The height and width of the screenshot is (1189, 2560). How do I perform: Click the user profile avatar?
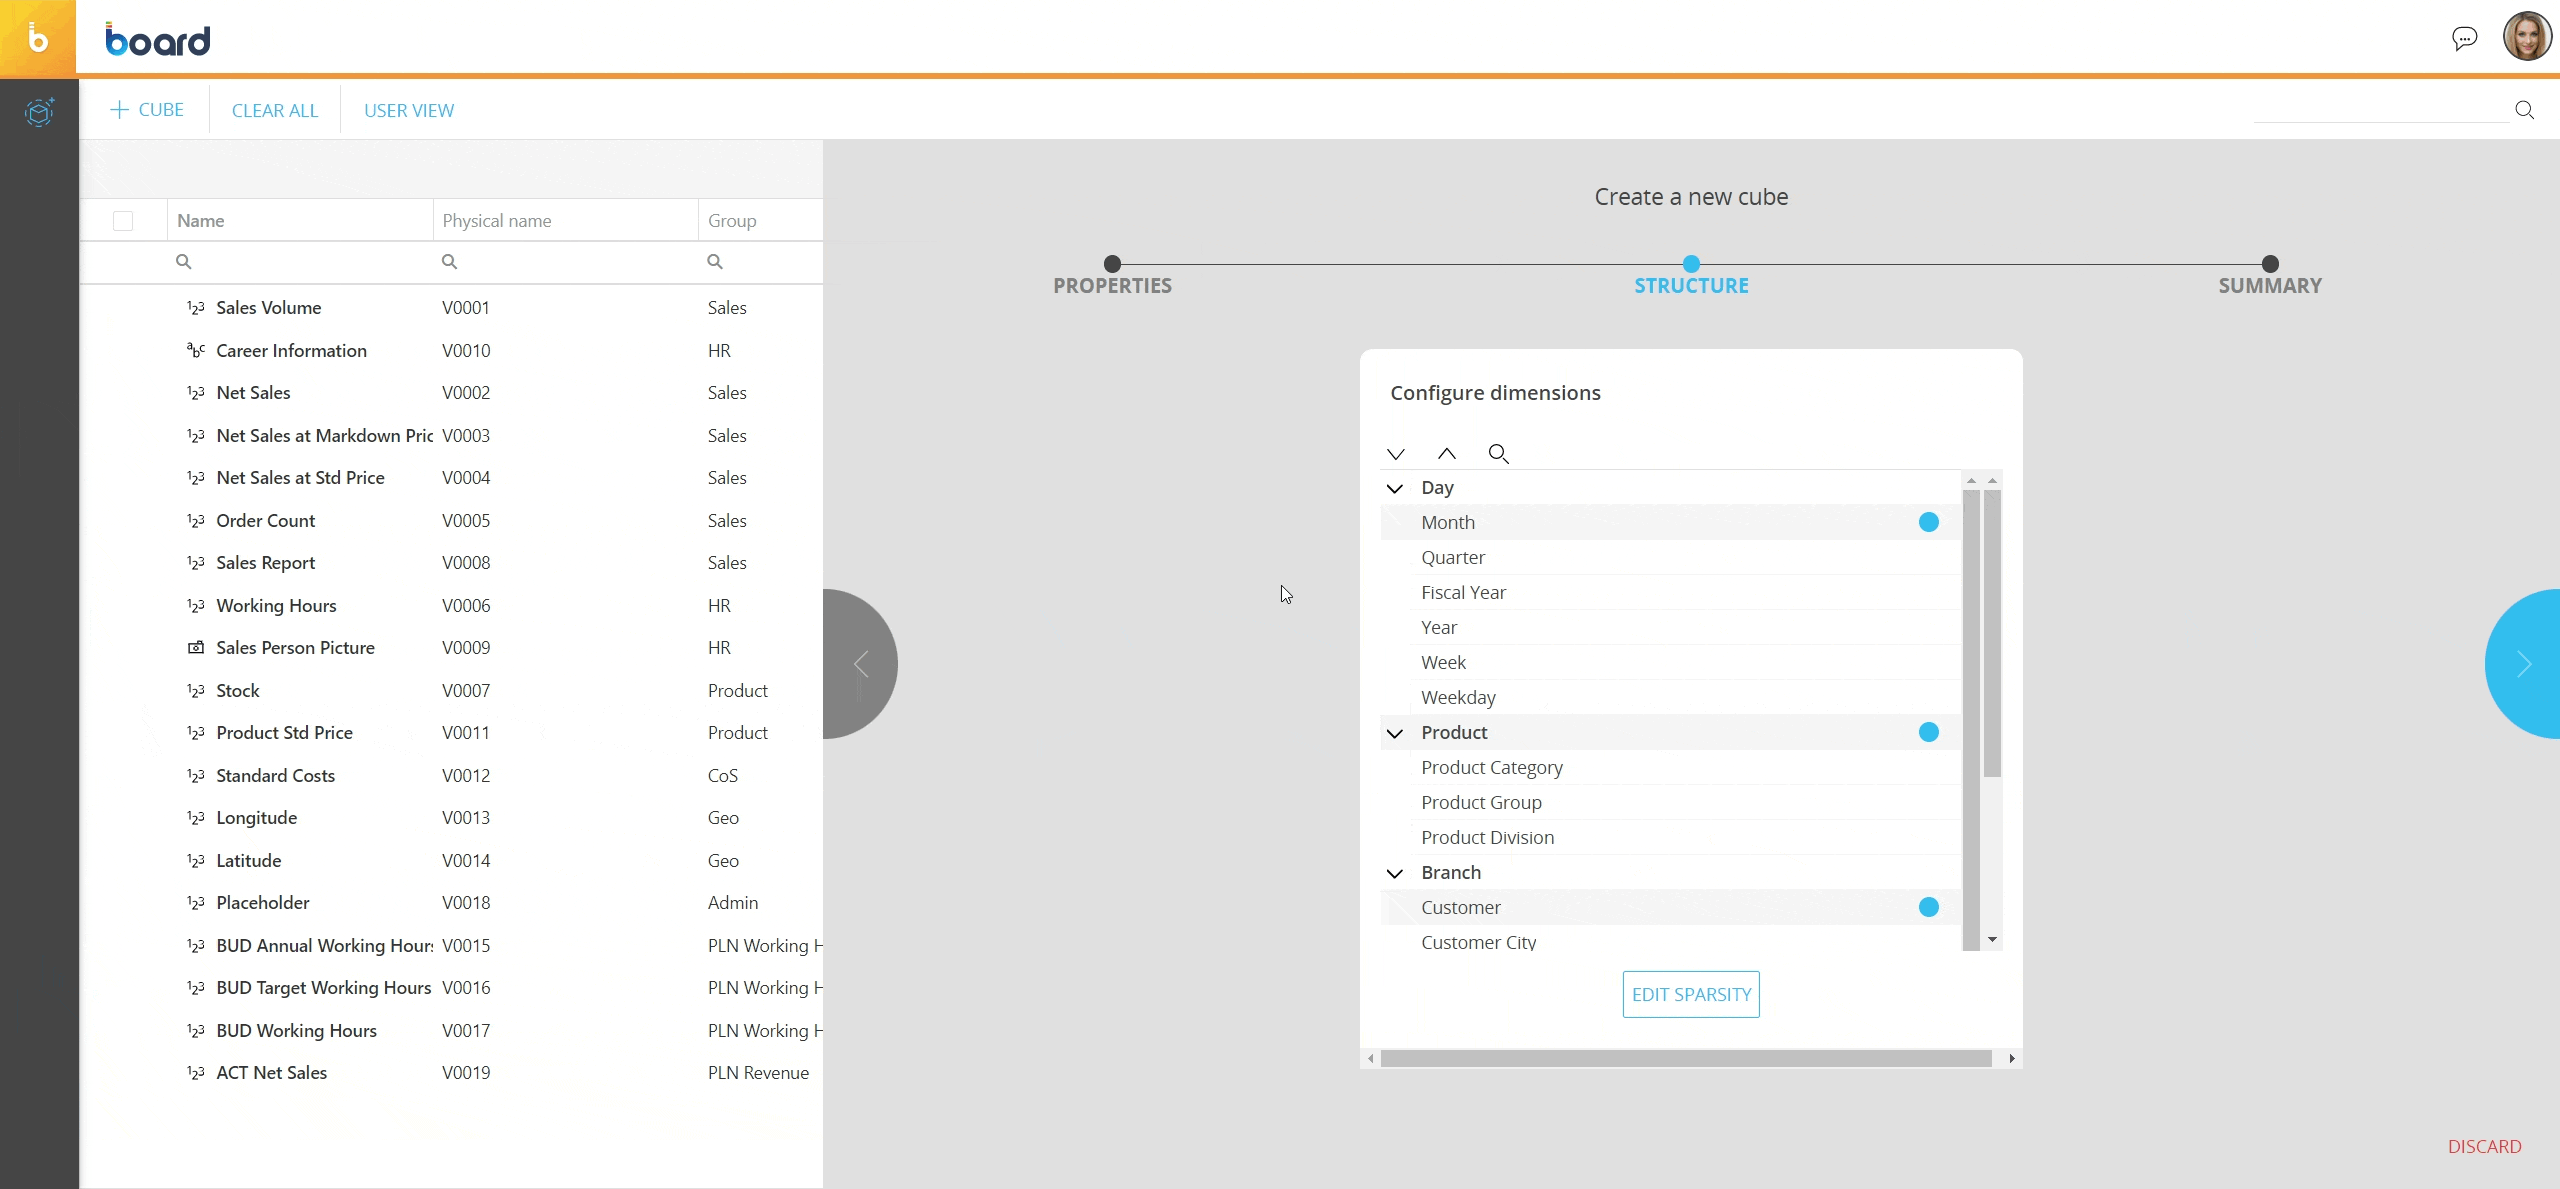pyautogui.click(x=2526, y=37)
